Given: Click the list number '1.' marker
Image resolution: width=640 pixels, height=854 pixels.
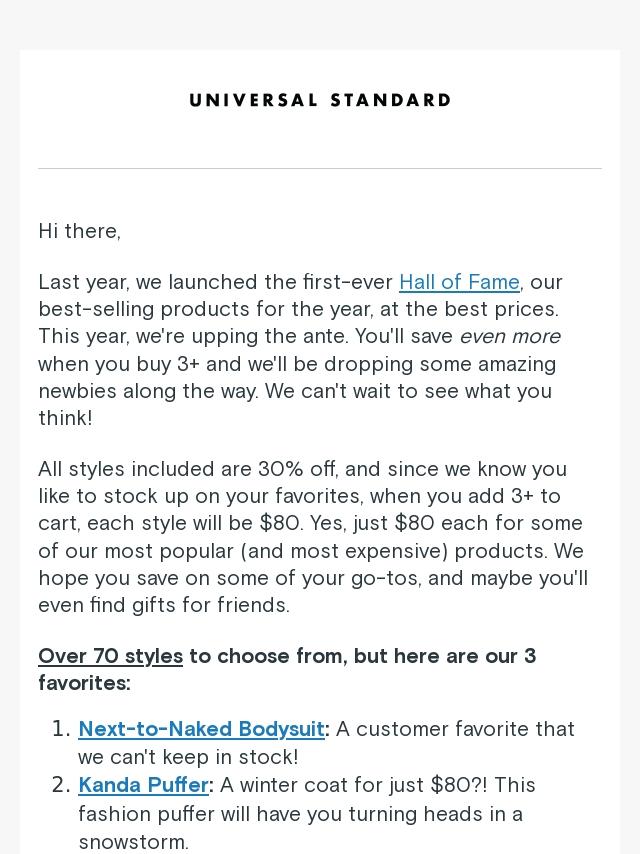Looking at the screenshot, I should [x=61, y=729].
